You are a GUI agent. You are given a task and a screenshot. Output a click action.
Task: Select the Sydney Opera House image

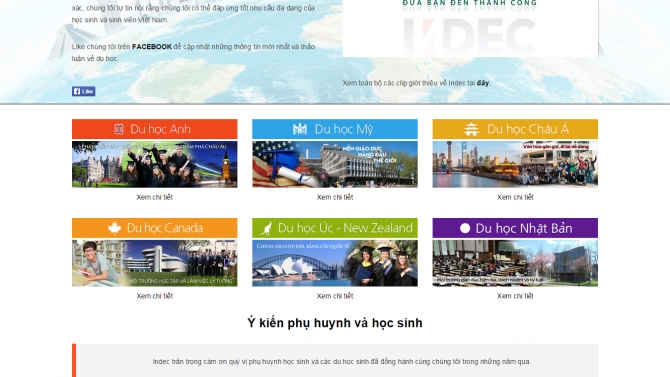tap(335, 263)
